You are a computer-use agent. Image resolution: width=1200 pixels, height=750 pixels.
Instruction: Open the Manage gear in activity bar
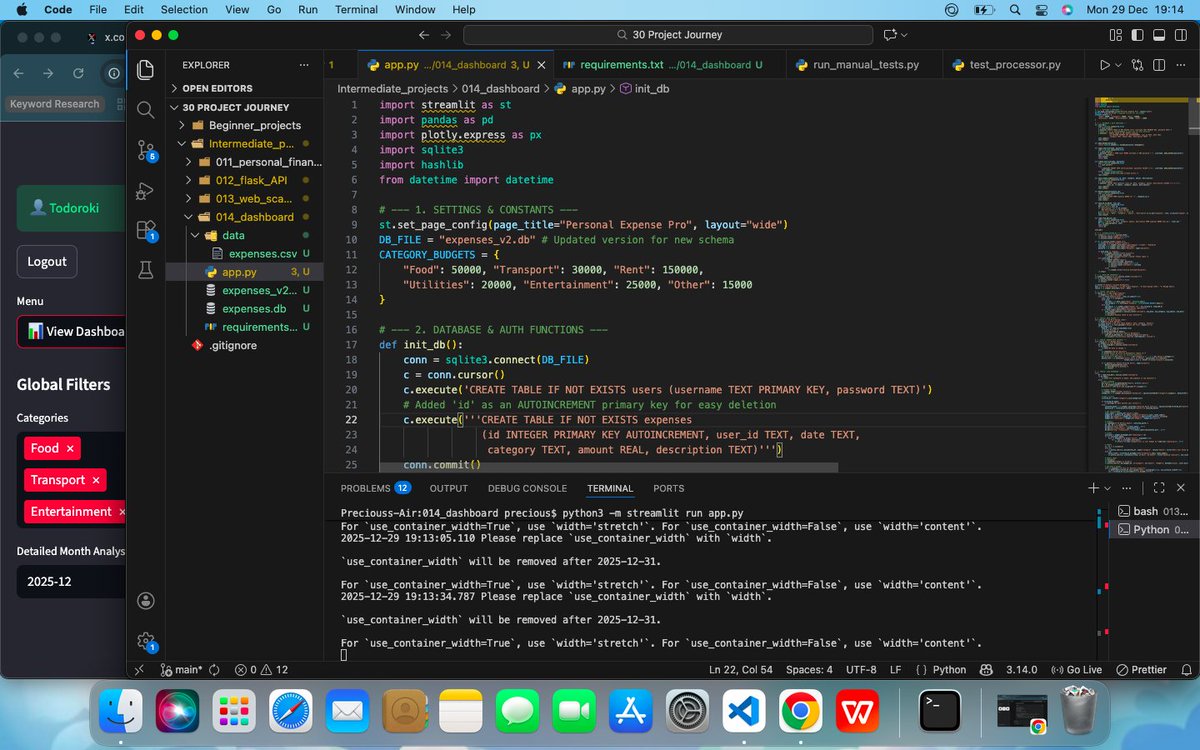click(x=146, y=642)
